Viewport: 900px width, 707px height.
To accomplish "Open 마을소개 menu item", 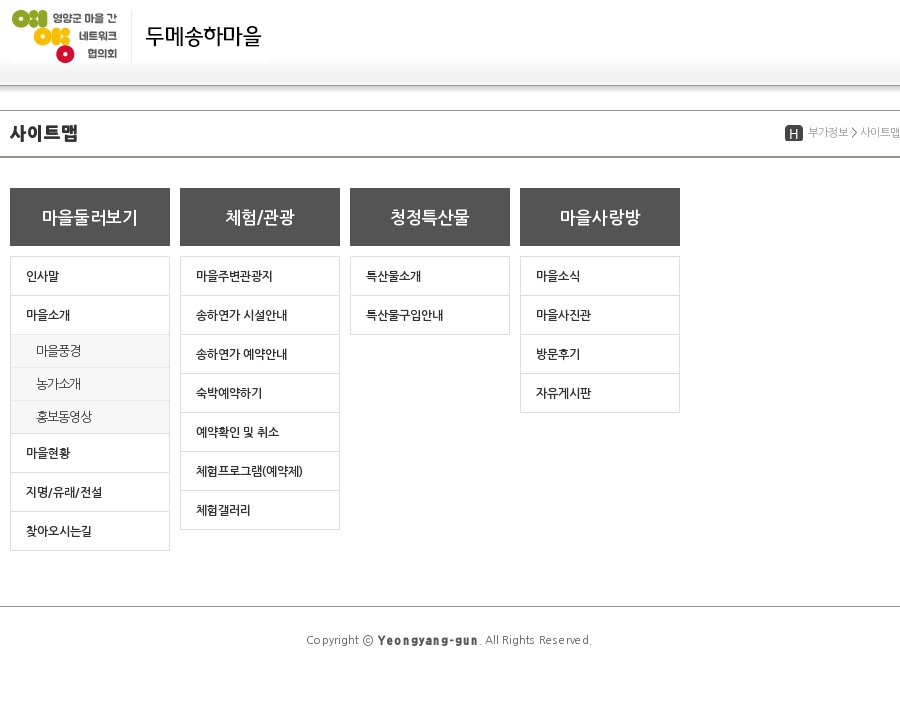I will click(x=90, y=315).
